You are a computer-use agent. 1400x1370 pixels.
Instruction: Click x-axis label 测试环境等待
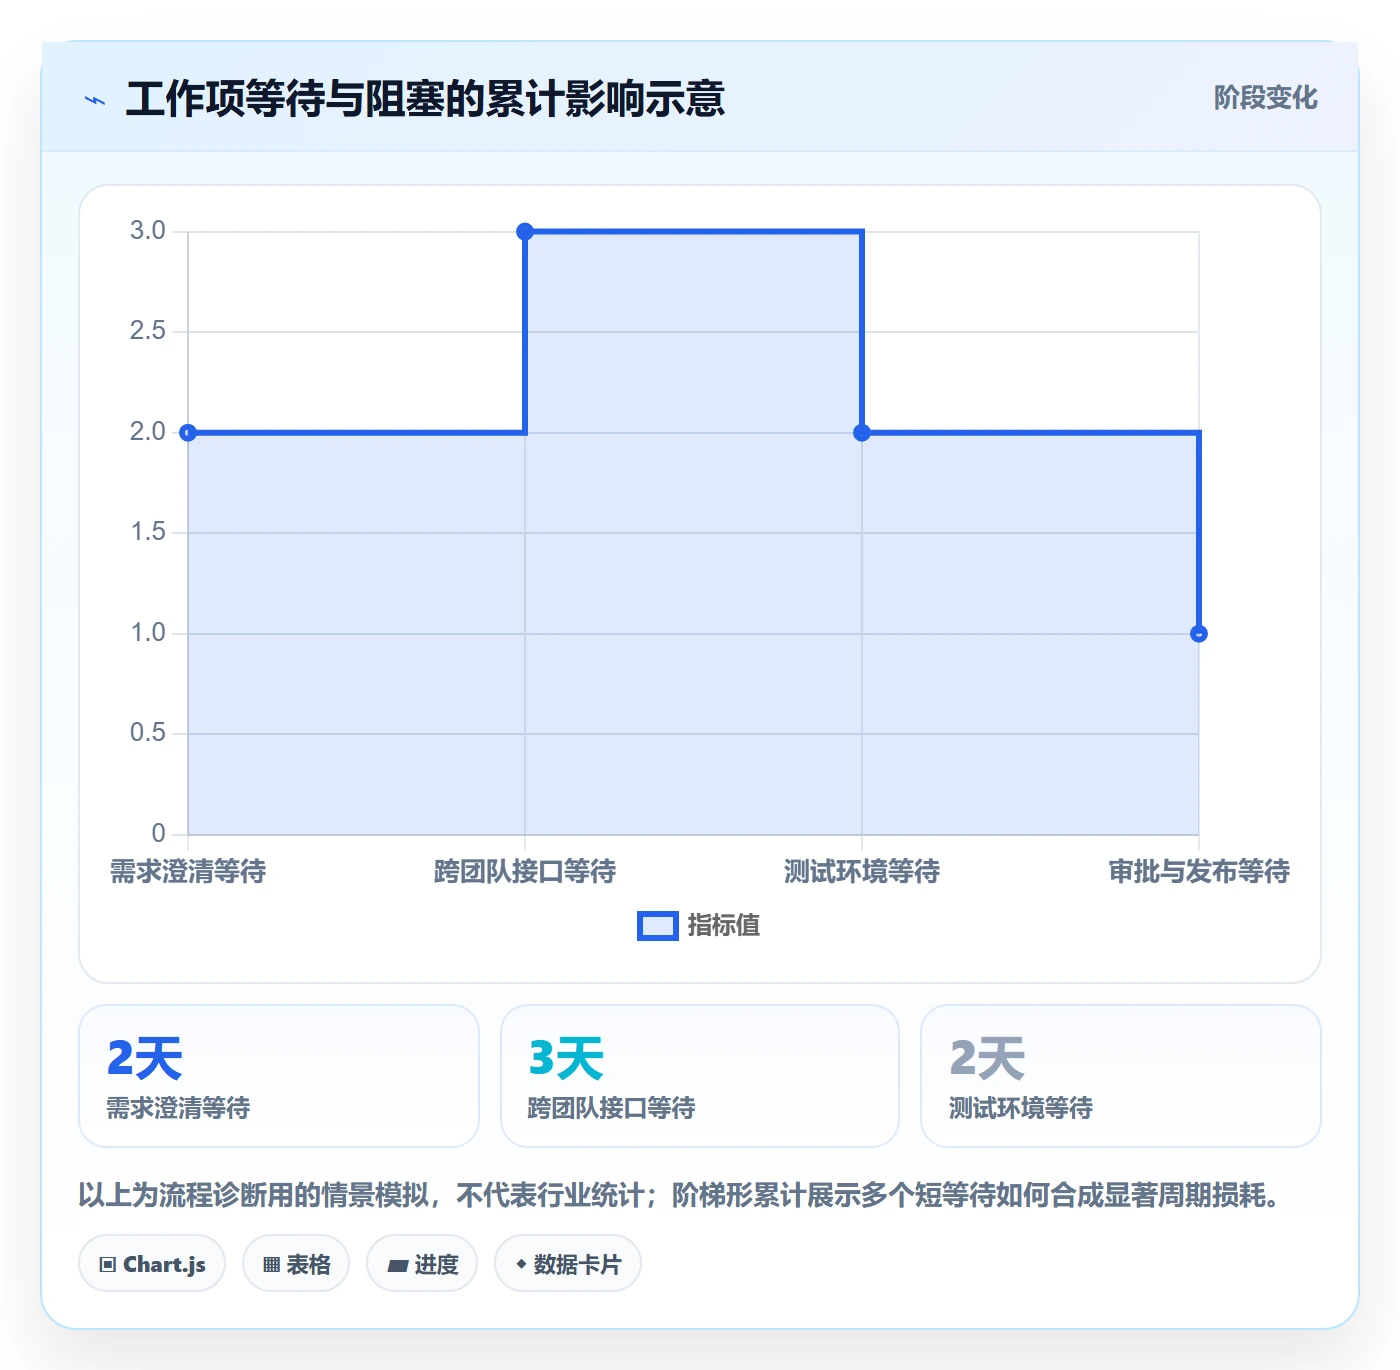[x=862, y=872]
